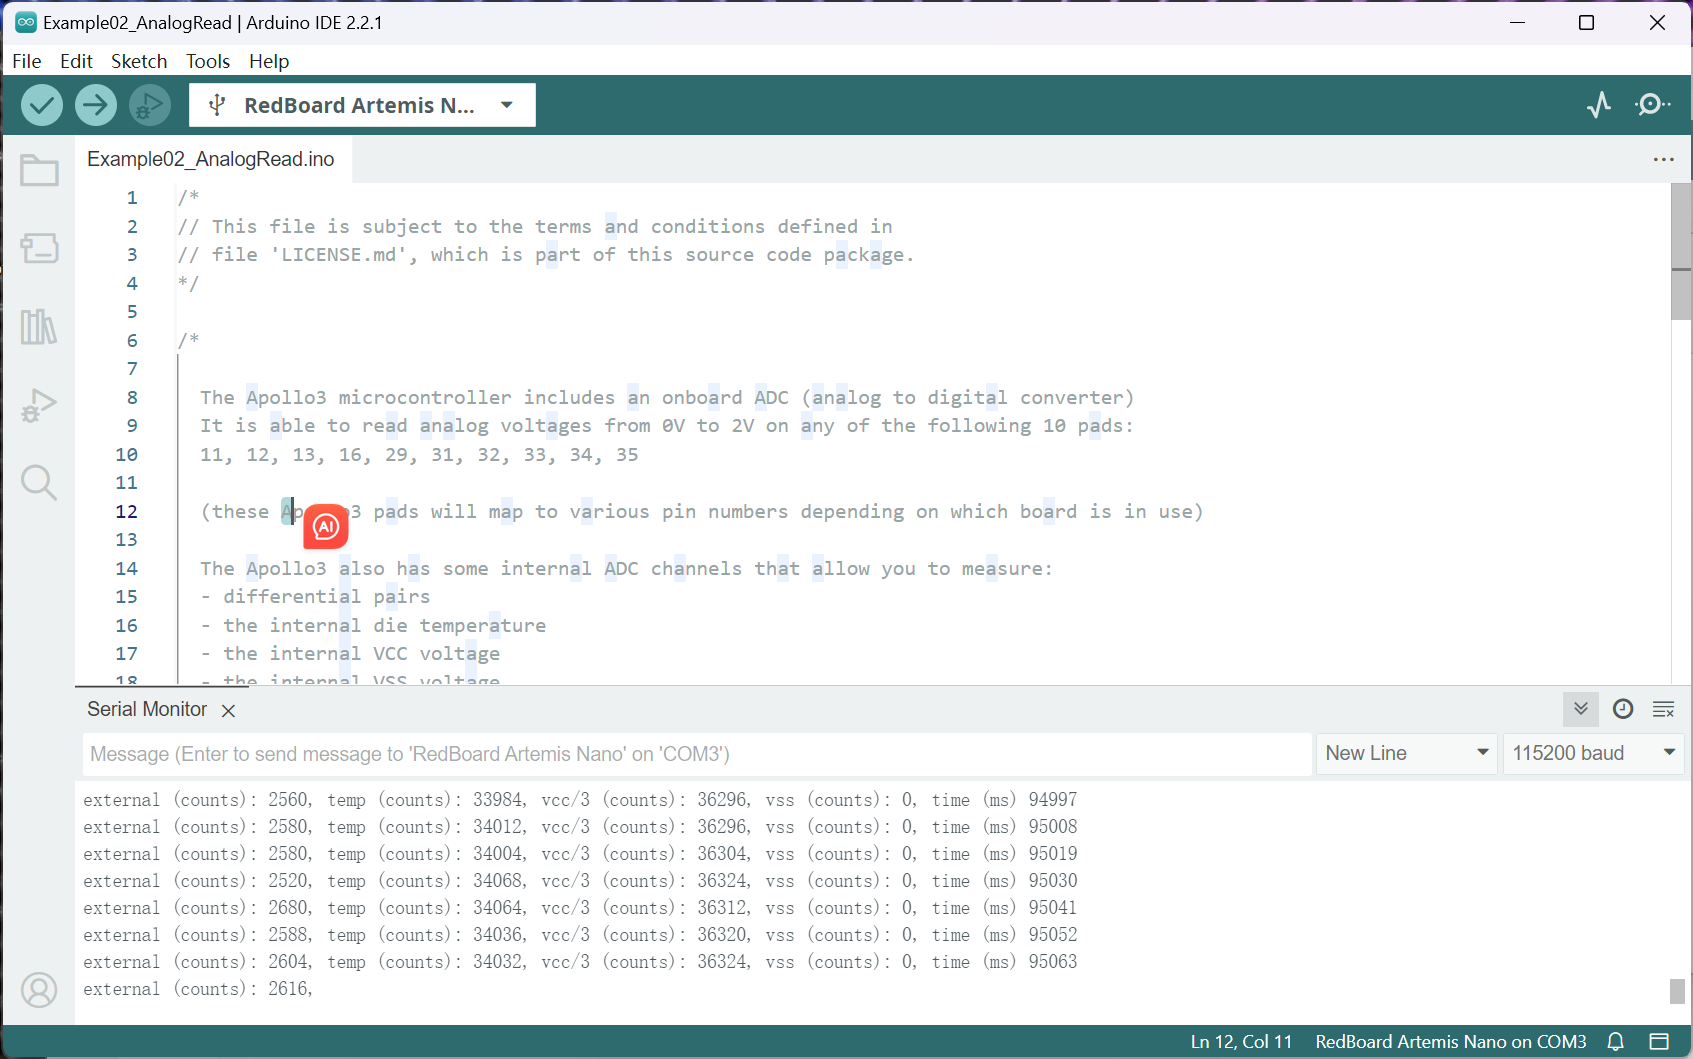The height and width of the screenshot is (1059, 1693).
Task: Open the Library Manager panel
Action: coord(39,326)
